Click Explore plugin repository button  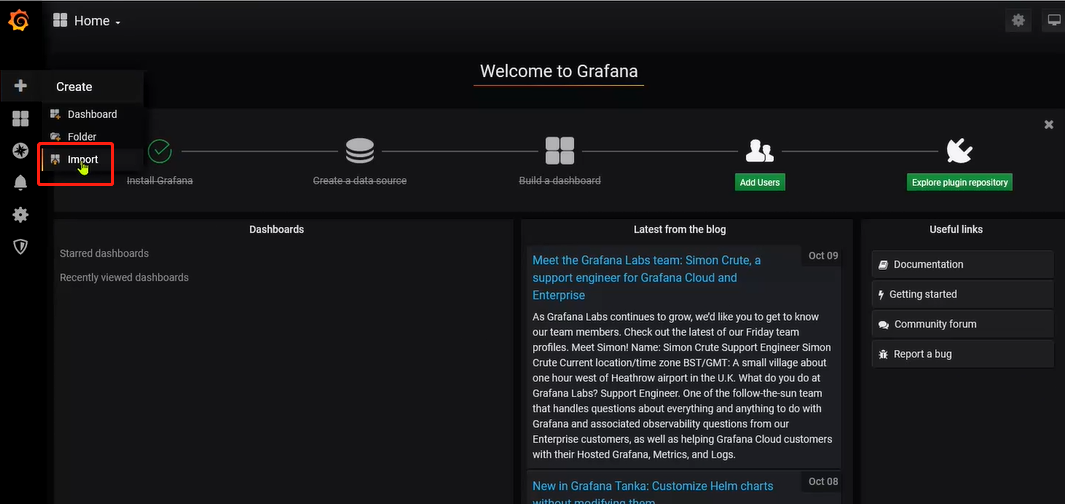click(x=959, y=182)
